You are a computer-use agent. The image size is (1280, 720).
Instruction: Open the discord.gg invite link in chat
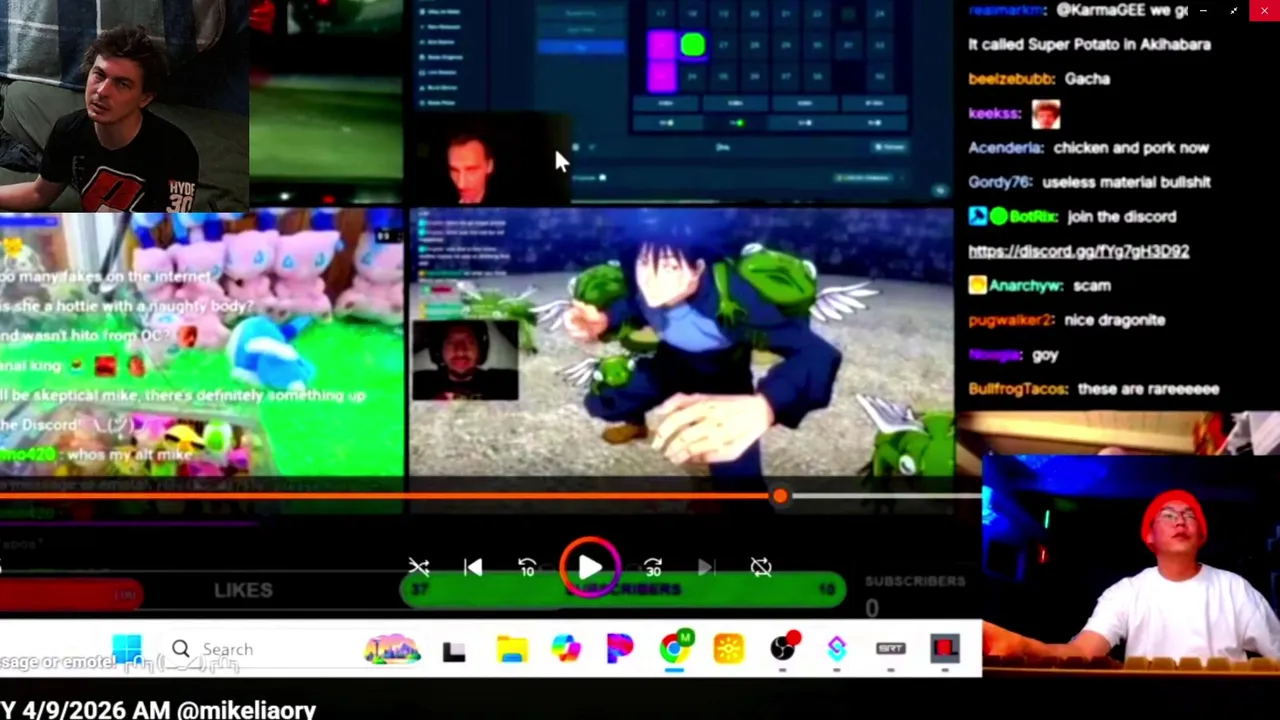(1078, 251)
